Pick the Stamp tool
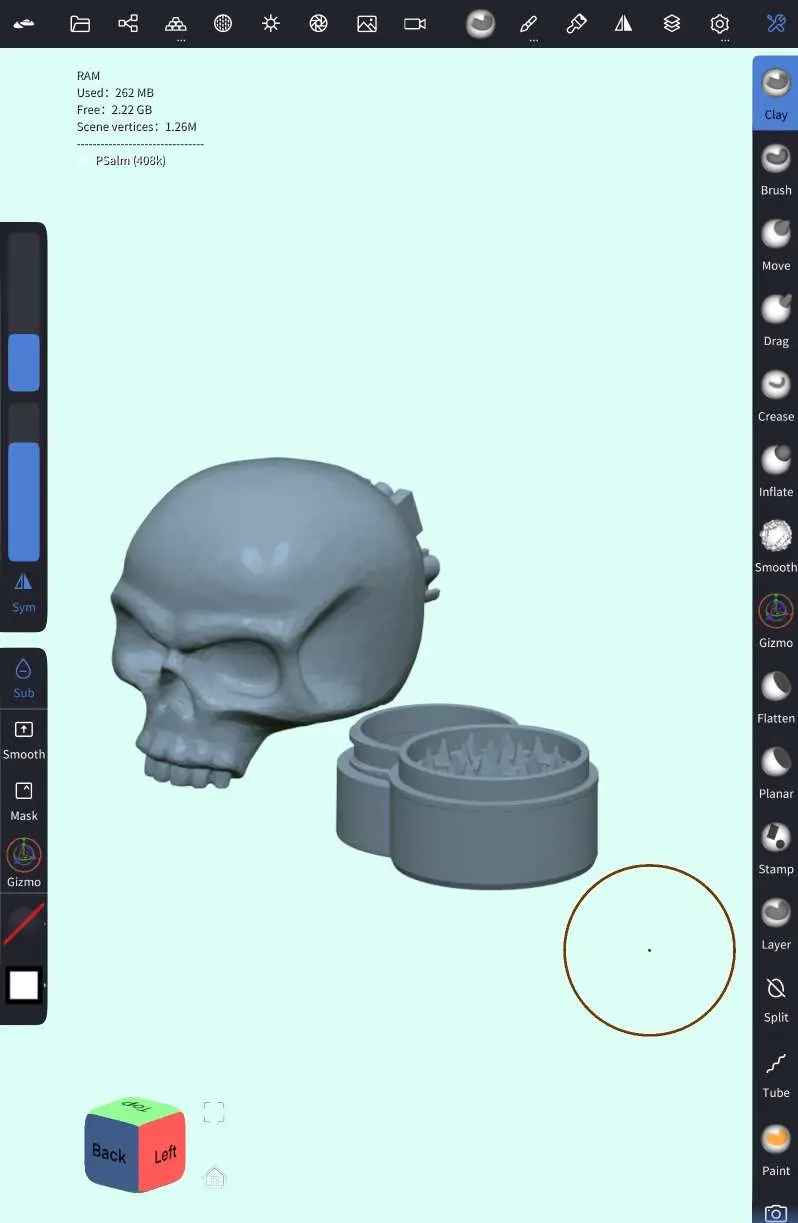 click(775, 846)
